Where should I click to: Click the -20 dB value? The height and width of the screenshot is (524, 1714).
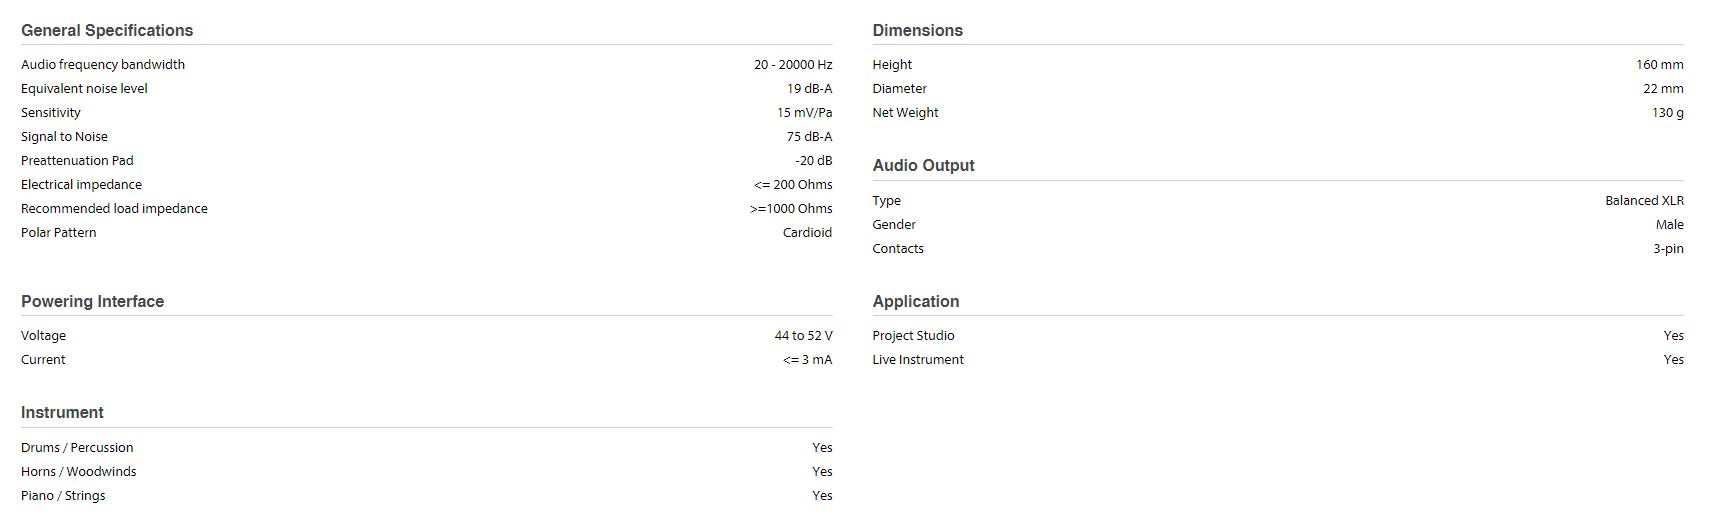pos(813,160)
